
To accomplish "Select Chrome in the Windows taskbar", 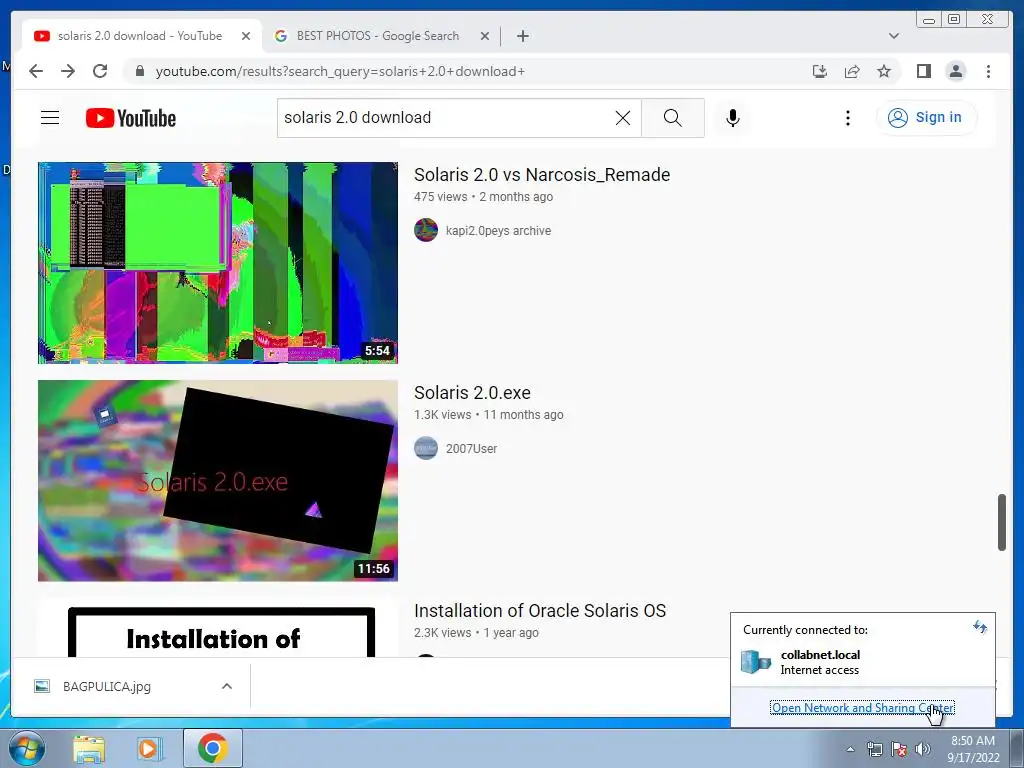I will [x=212, y=748].
